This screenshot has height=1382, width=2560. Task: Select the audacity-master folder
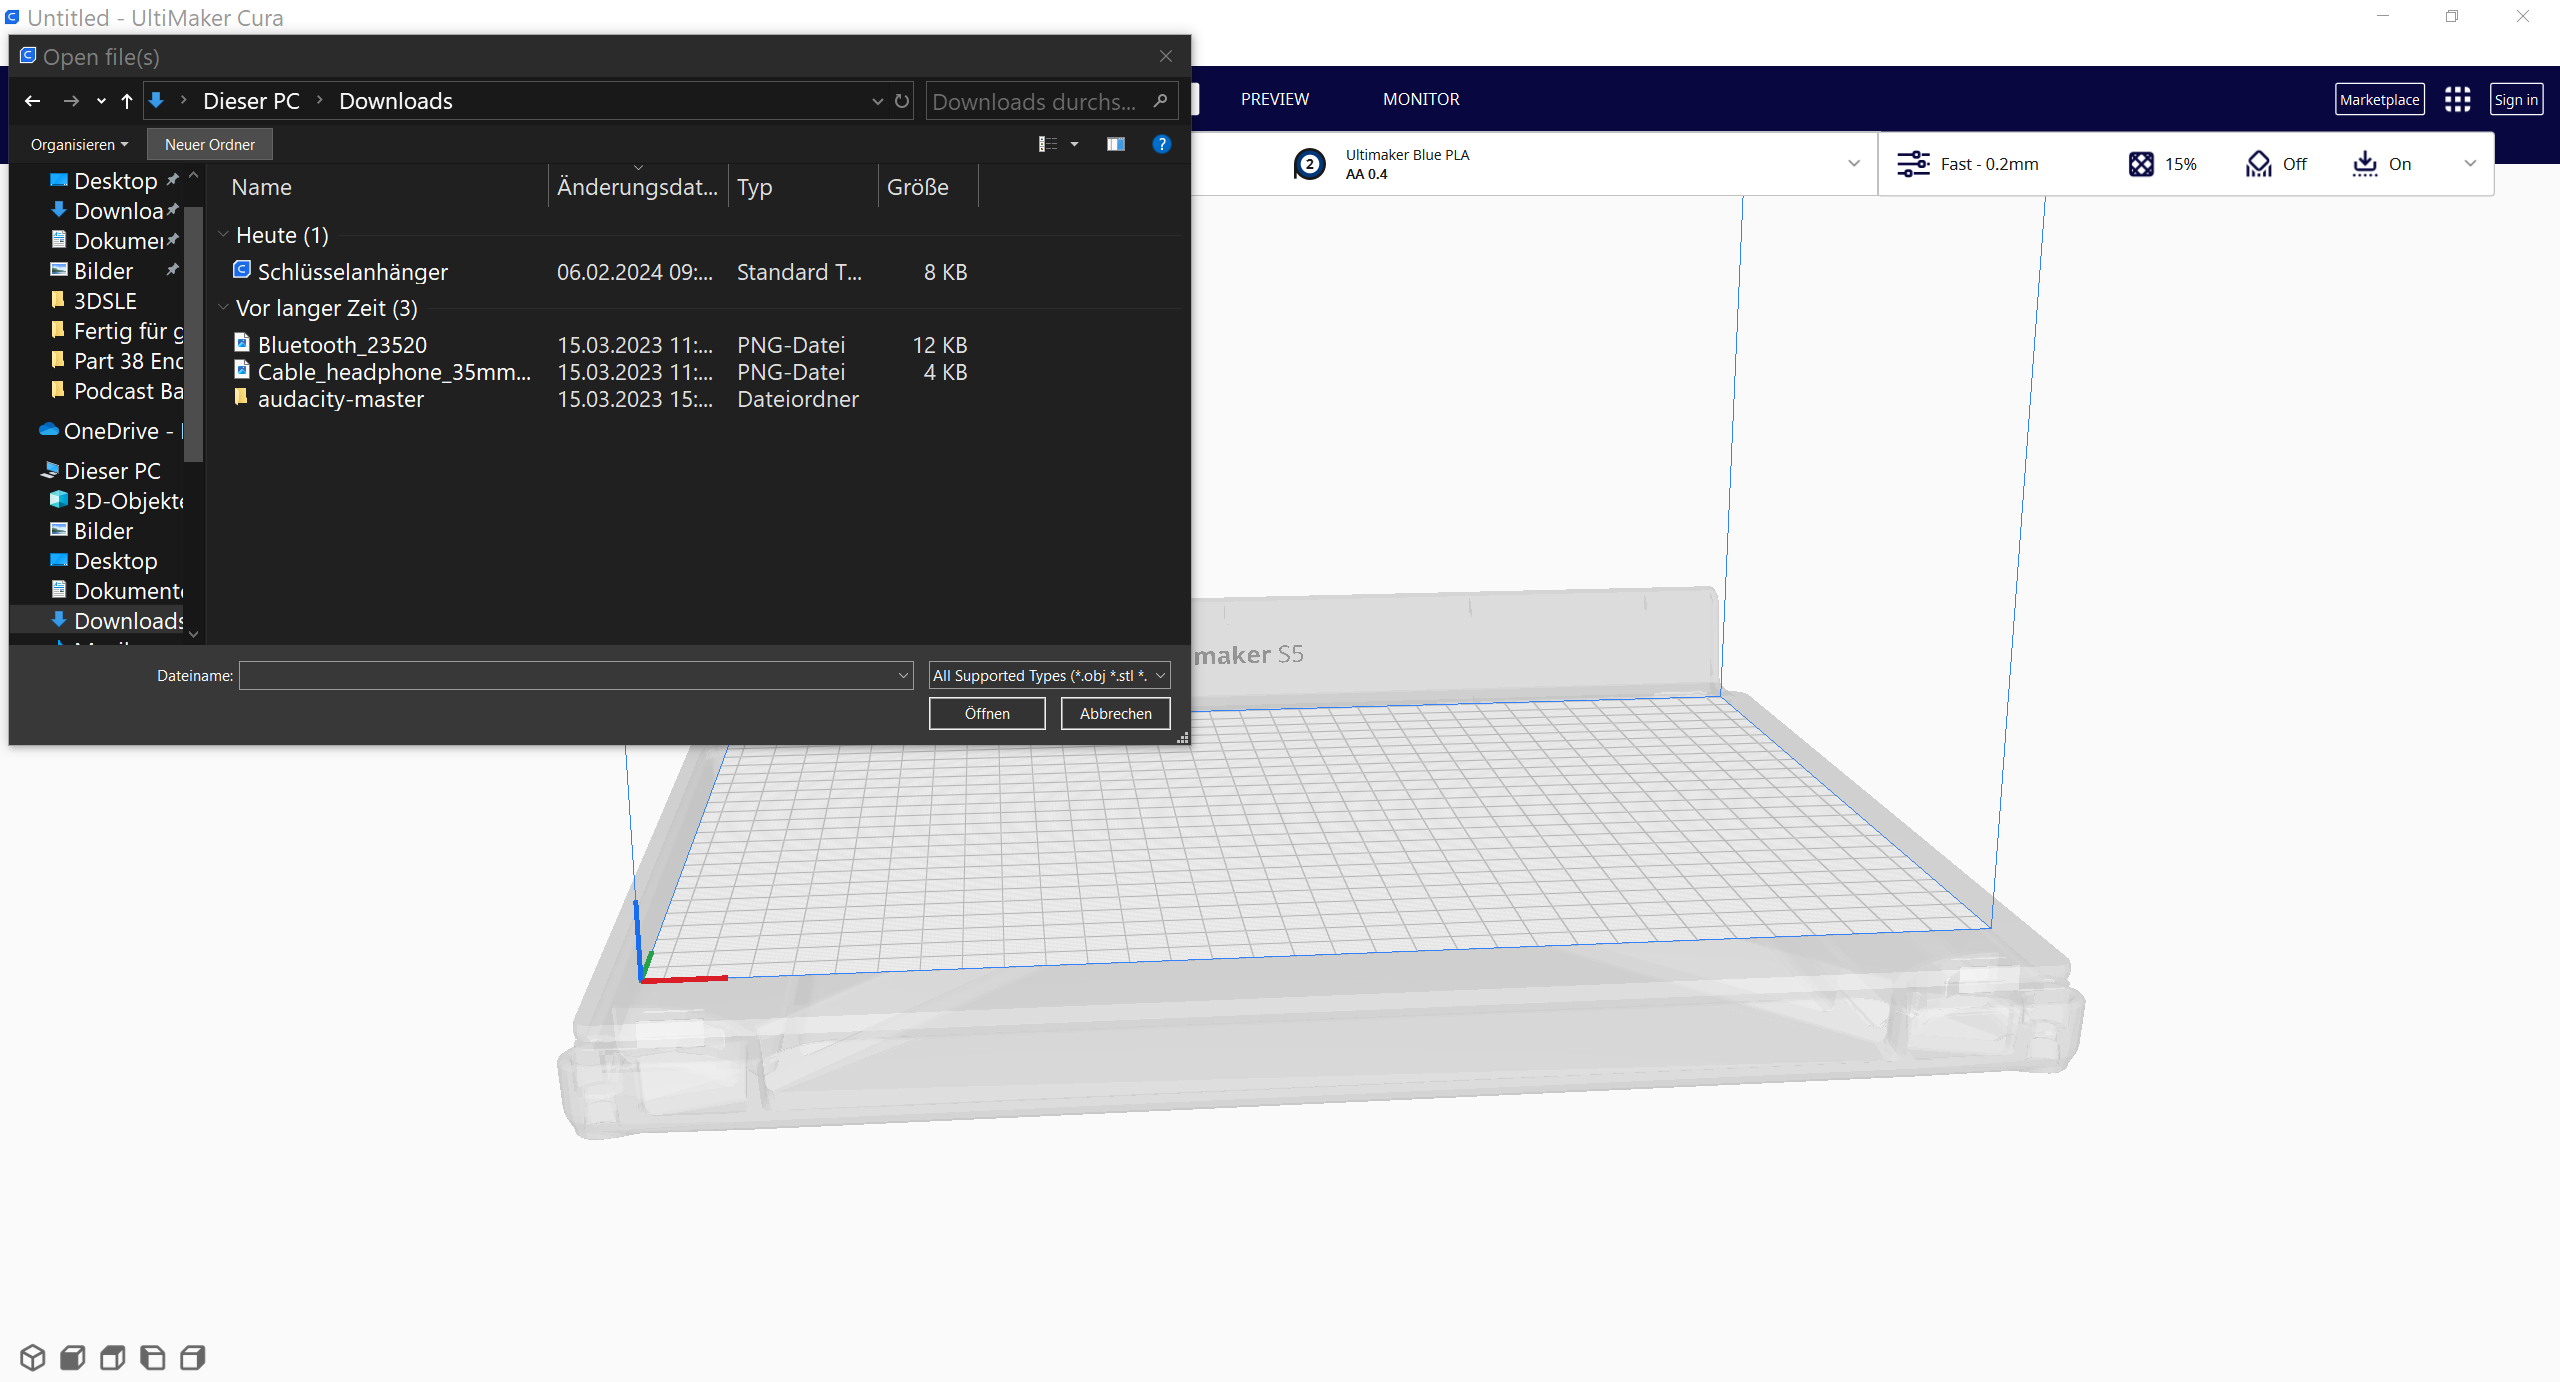point(341,399)
